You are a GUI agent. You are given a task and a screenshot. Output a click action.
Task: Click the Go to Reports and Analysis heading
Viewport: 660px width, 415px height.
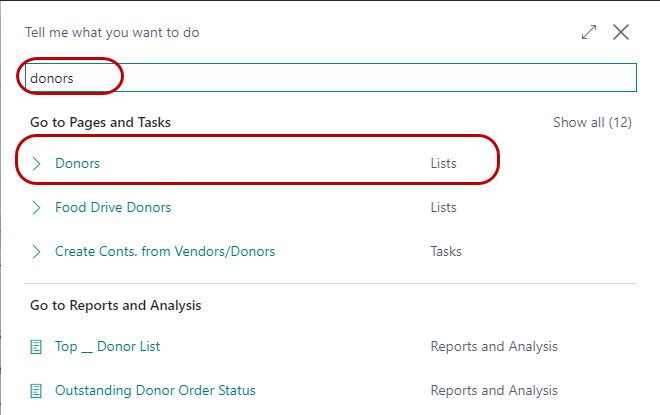[115, 305]
